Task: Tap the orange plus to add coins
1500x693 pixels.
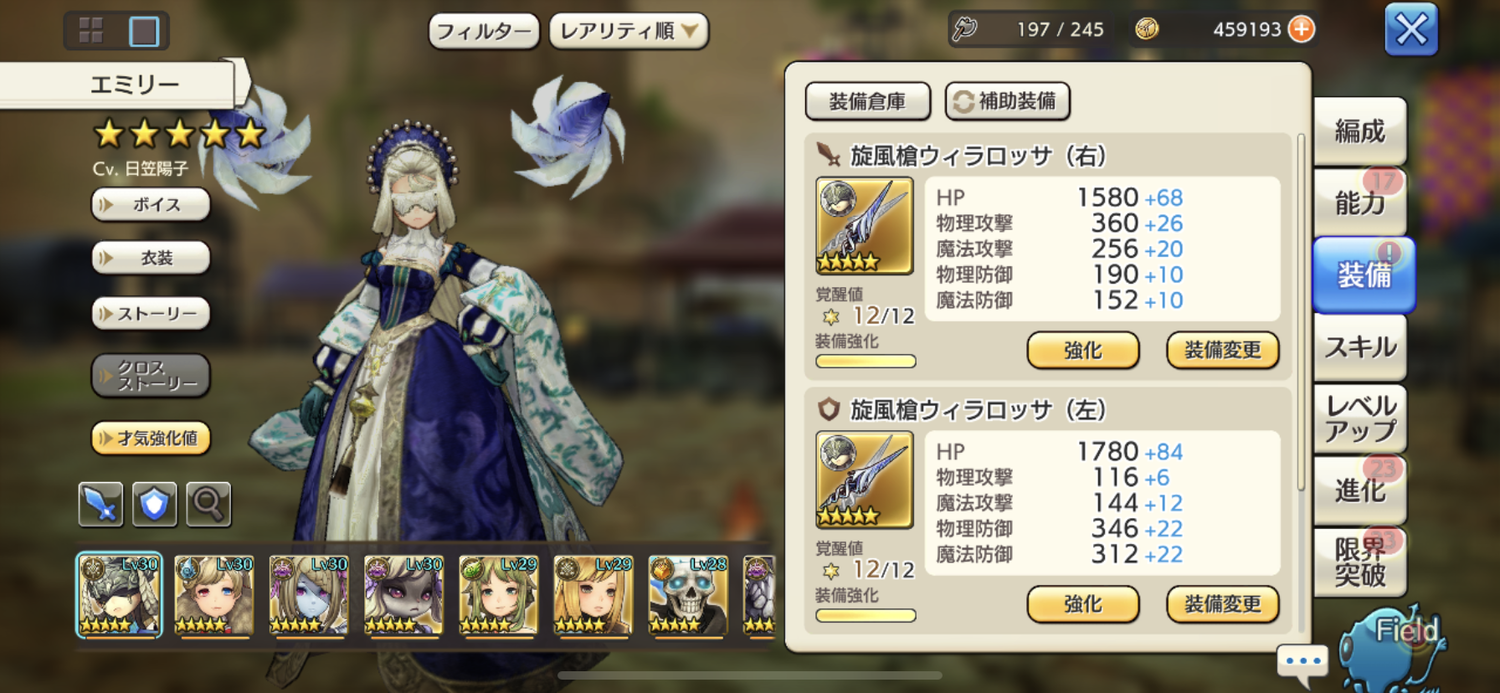Action: click(1301, 29)
